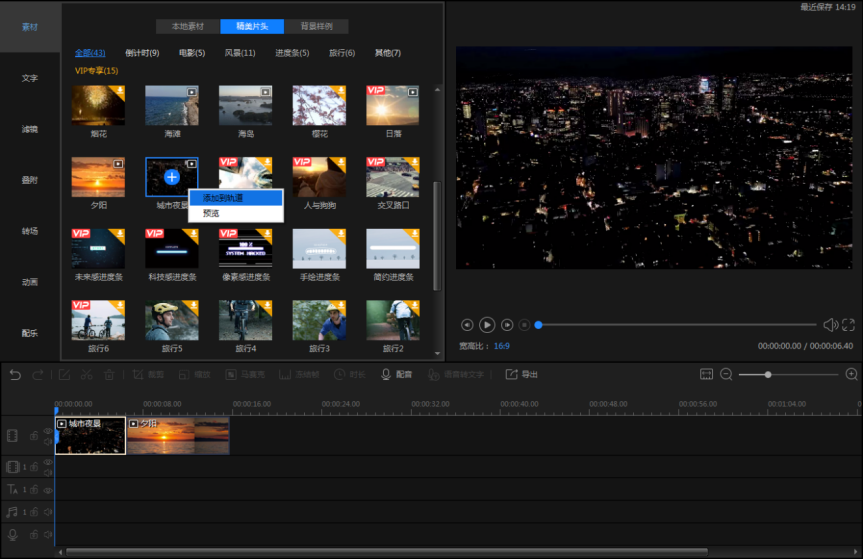Image resolution: width=863 pixels, height=559 pixels.
Task: Mute the music track speaker
Action: coord(48,512)
